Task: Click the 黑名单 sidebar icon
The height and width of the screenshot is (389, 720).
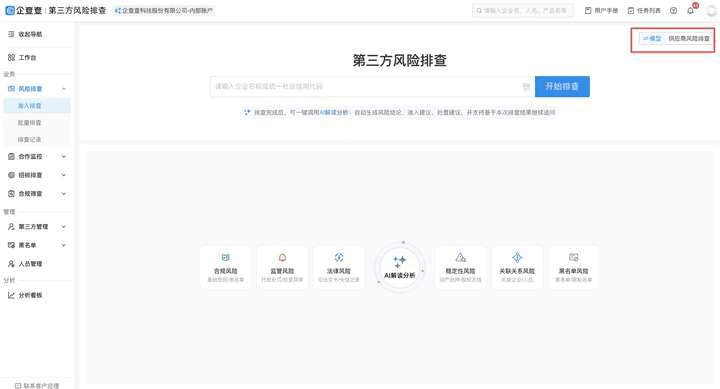Action: coord(11,245)
